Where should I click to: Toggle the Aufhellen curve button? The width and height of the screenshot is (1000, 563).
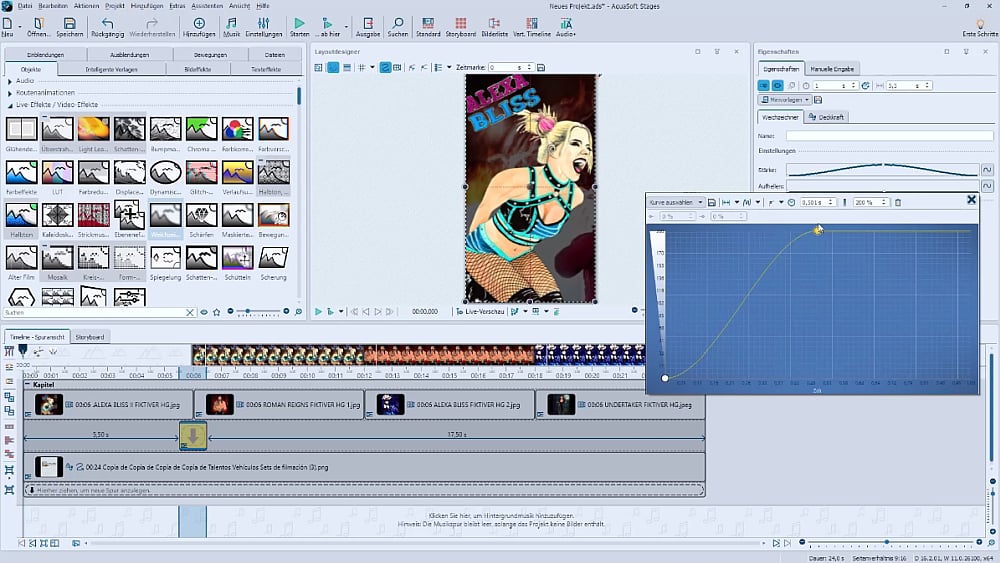click(x=986, y=186)
